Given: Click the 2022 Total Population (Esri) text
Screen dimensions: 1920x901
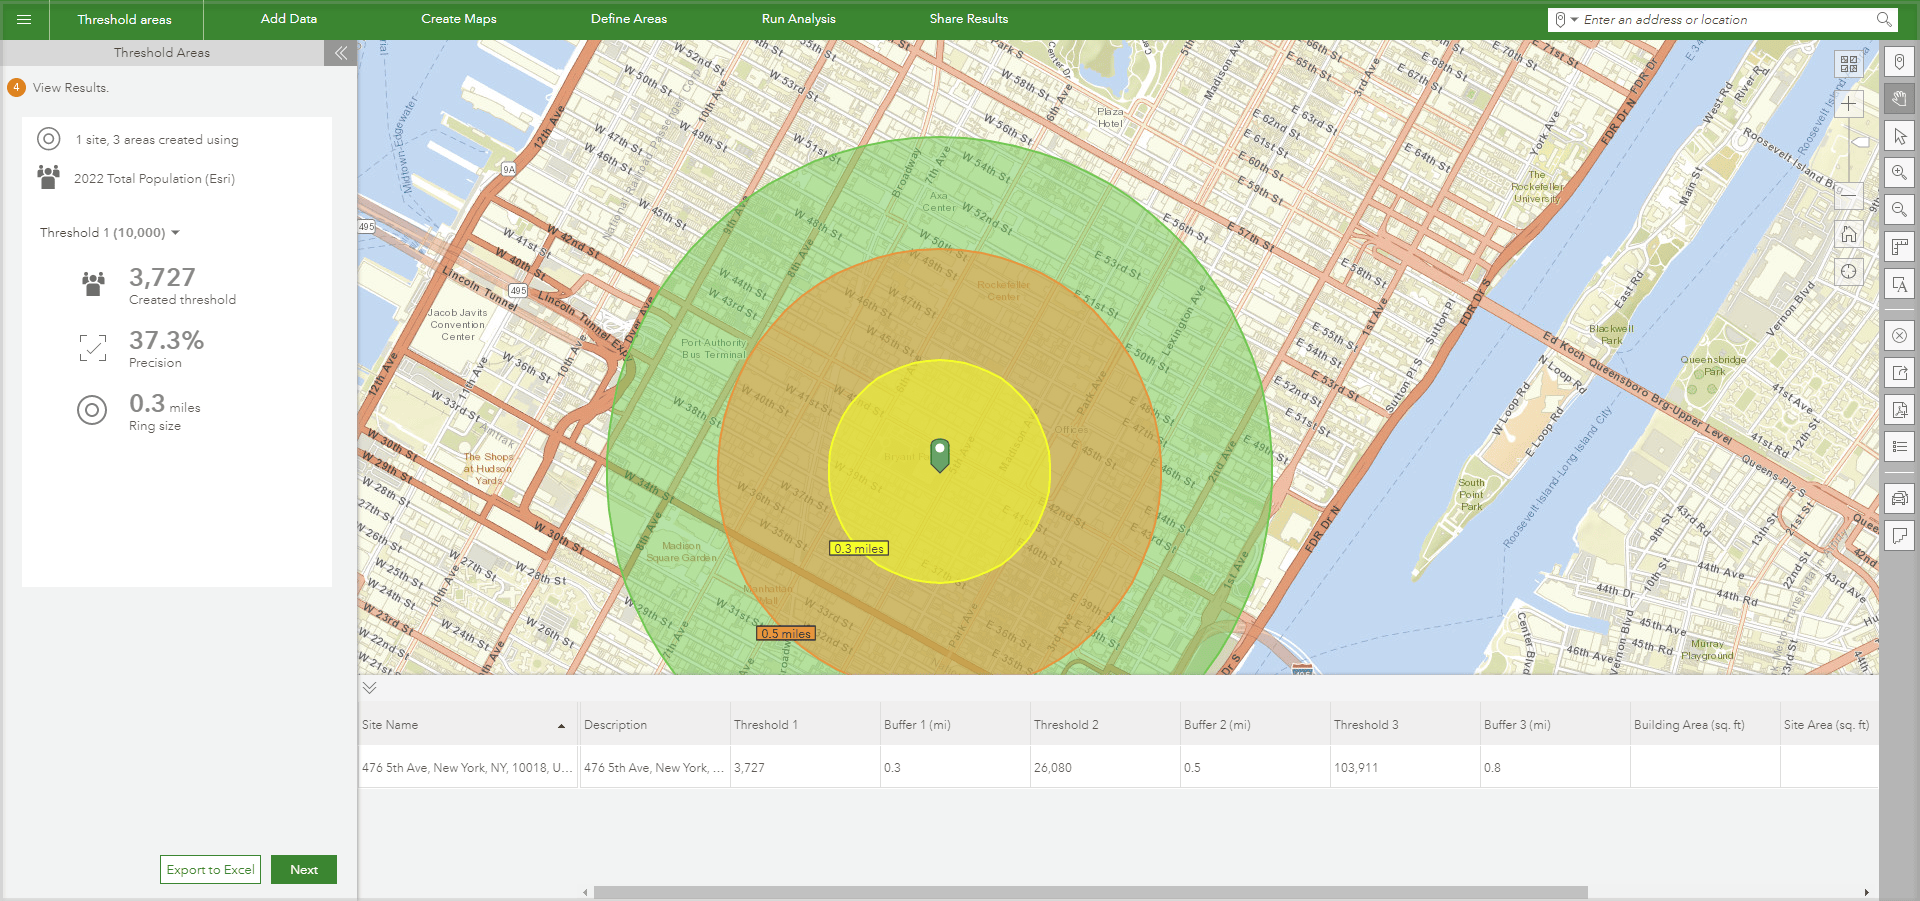Looking at the screenshot, I should [x=154, y=179].
